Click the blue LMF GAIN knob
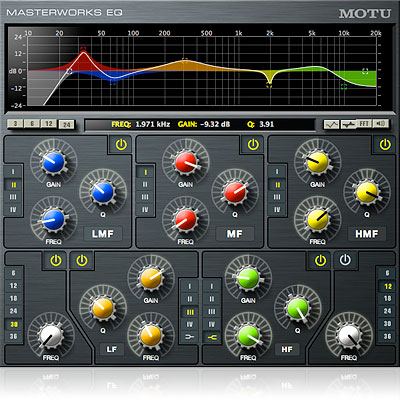Viewport: 400px width, 400px height. click(x=53, y=162)
